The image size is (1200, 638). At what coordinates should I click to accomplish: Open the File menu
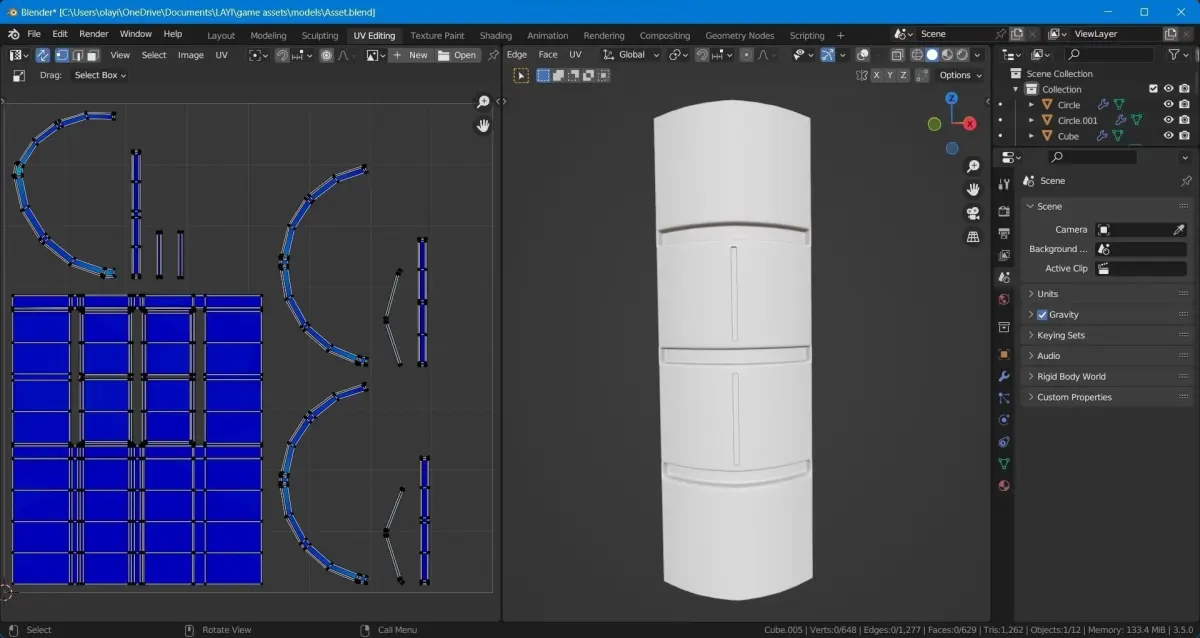point(34,34)
